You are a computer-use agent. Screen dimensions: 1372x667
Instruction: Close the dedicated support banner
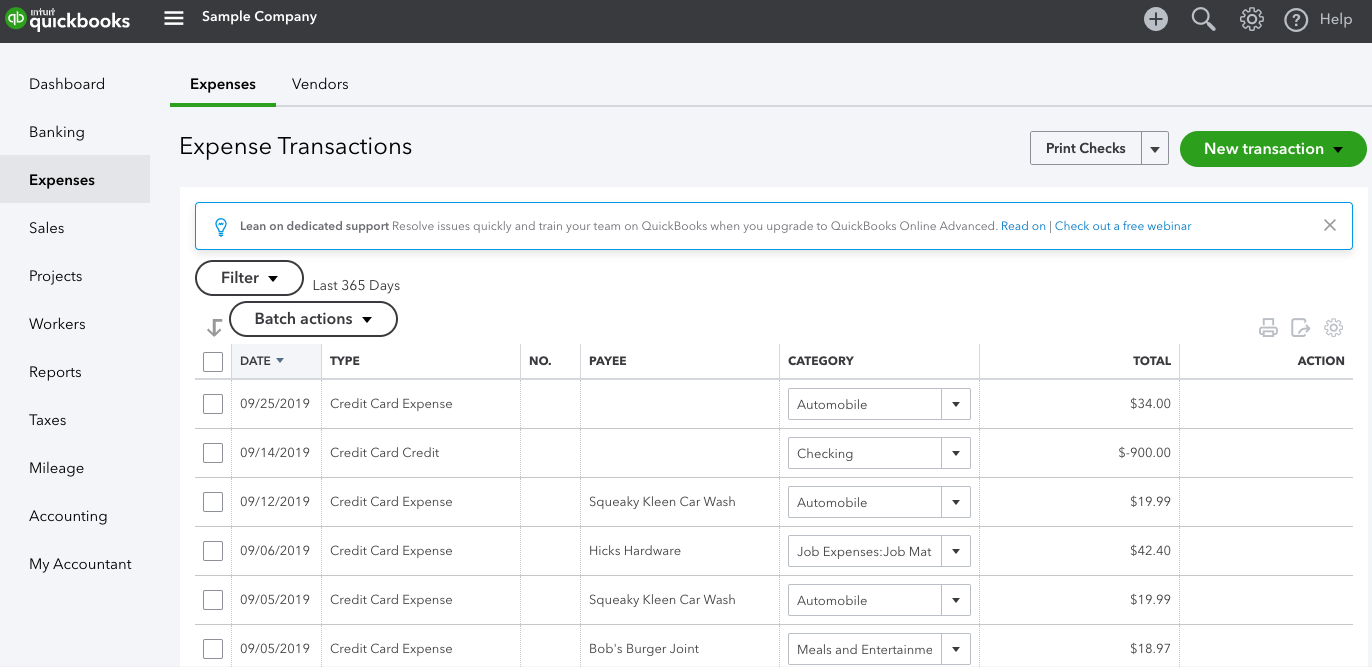click(x=1330, y=225)
